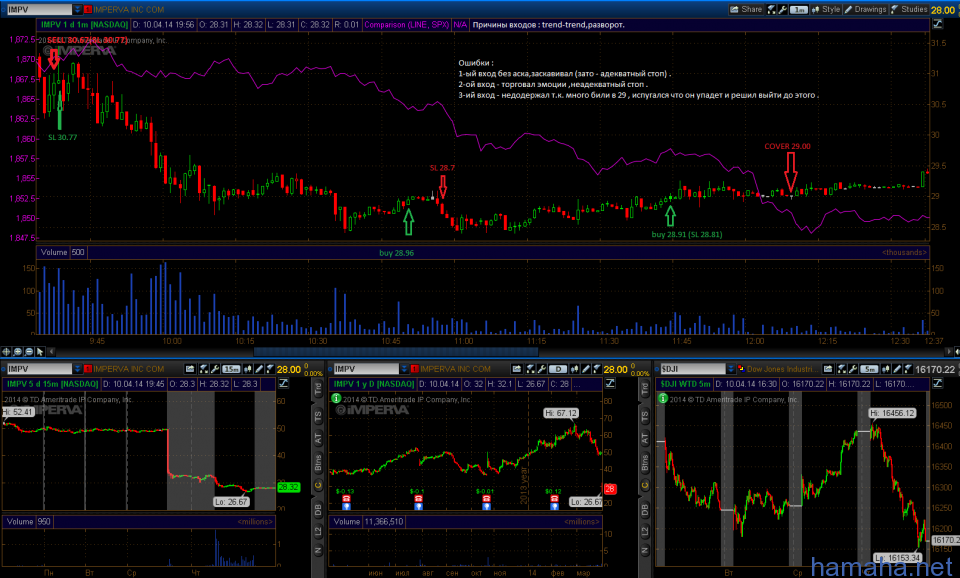The image size is (960, 578).
Task: Click the zoom out magnifier below volume panel
Action: pos(30,351)
